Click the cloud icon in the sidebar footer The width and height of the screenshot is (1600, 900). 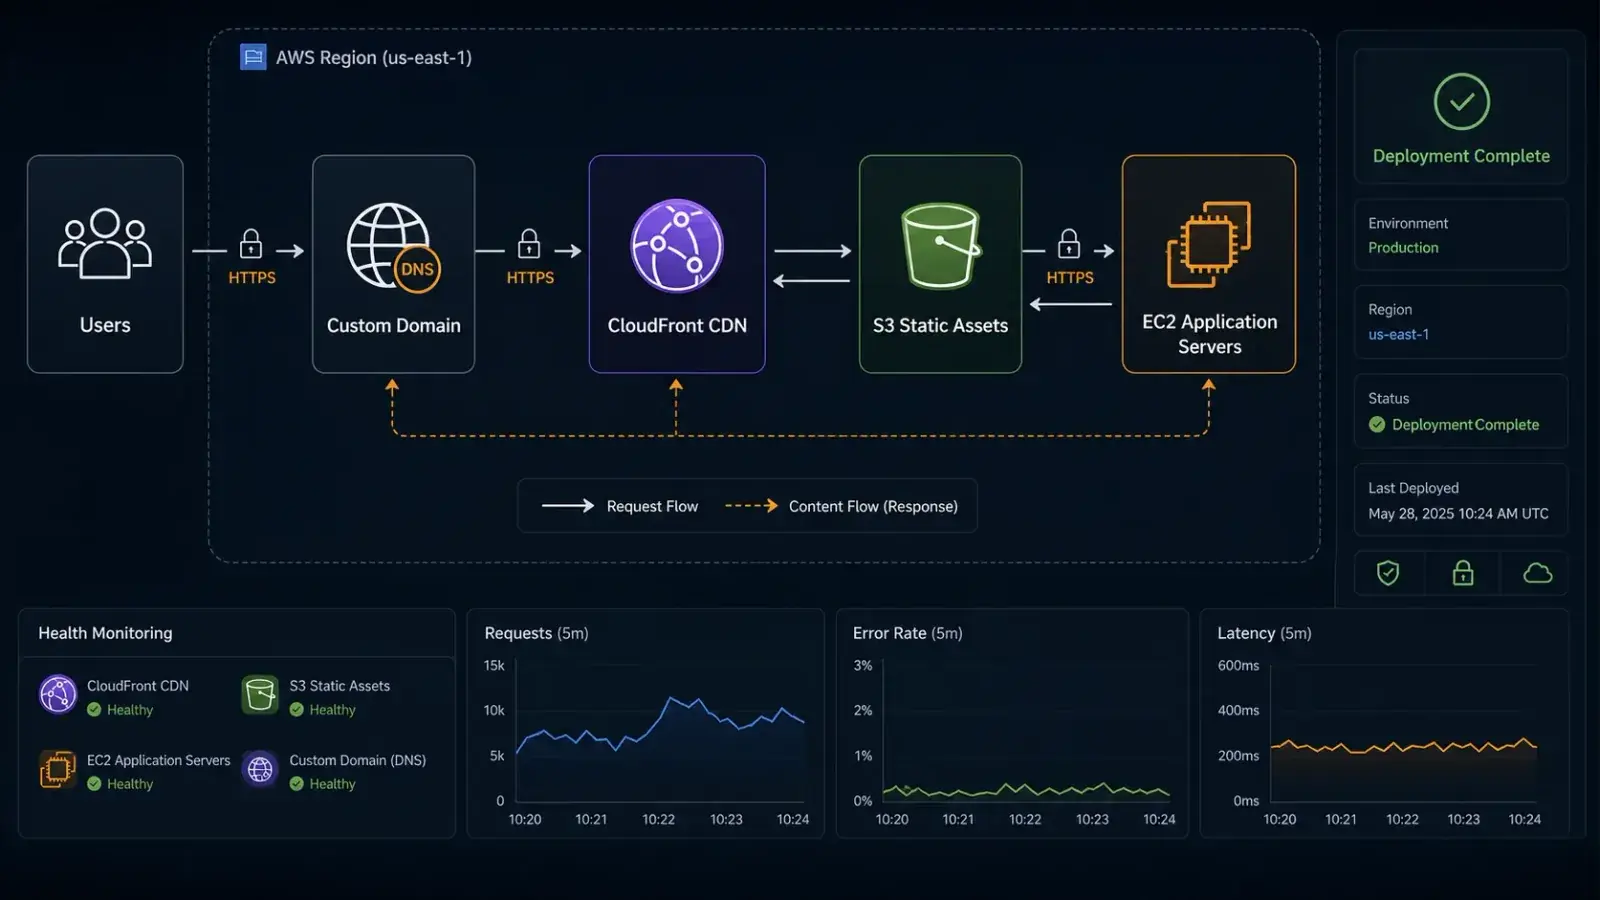[1537, 573]
